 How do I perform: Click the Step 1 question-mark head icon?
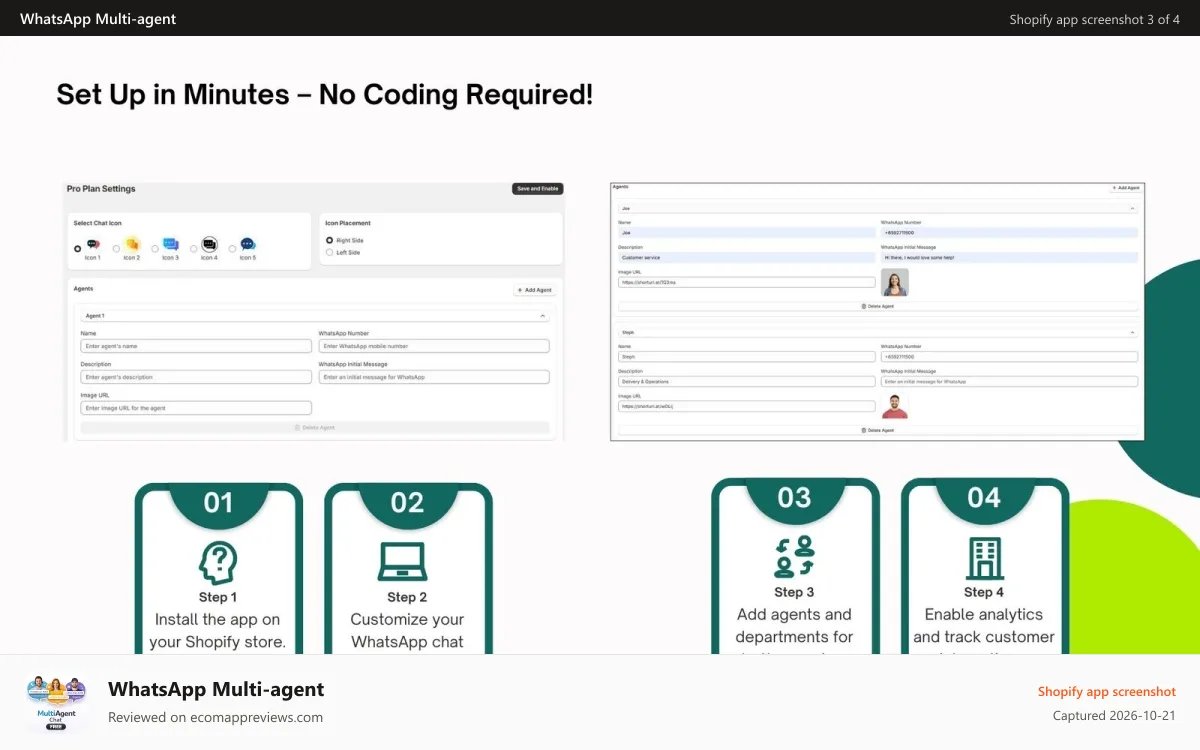218,562
